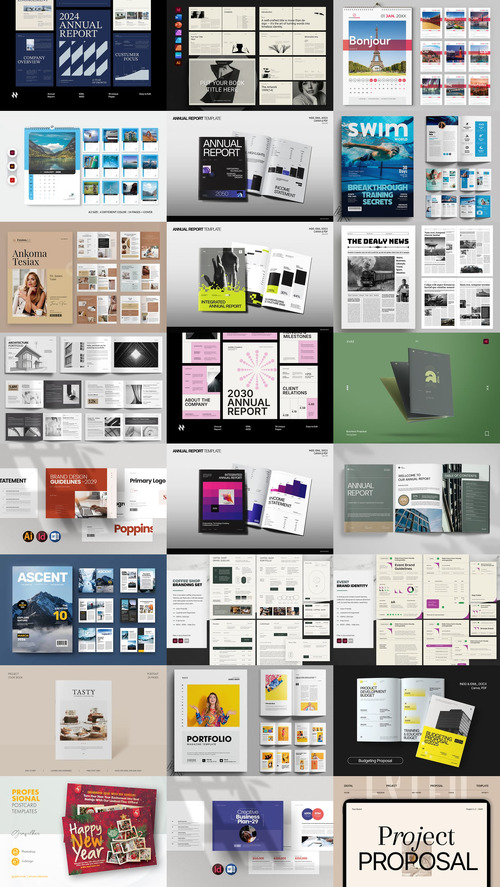Select the Architecture Portfolio brochure template
This screenshot has height=887, width=500.
point(83,387)
